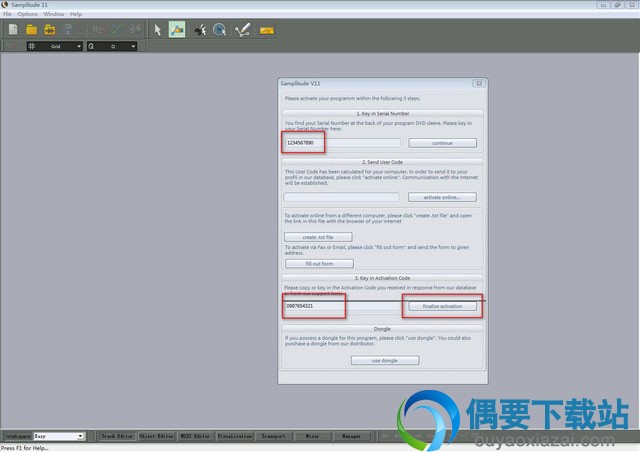The image size is (640, 452).
Task: Click the Object Editor workspace button
Action: click(156, 436)
